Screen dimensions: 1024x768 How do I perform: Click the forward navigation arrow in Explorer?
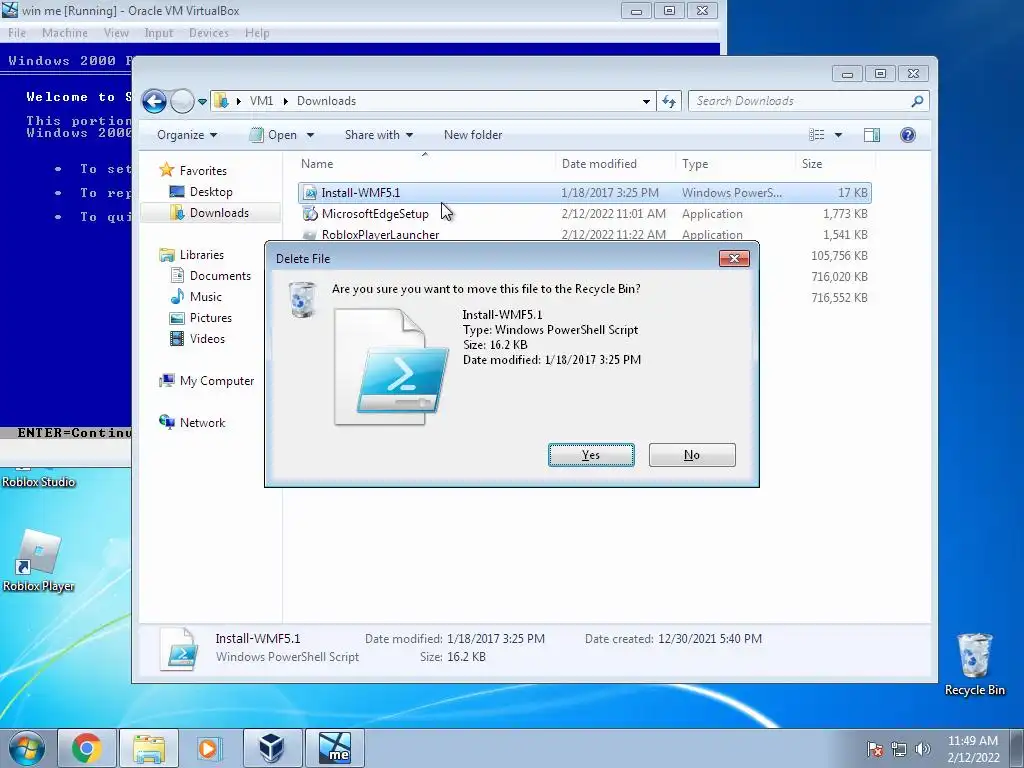click(182, 101)
